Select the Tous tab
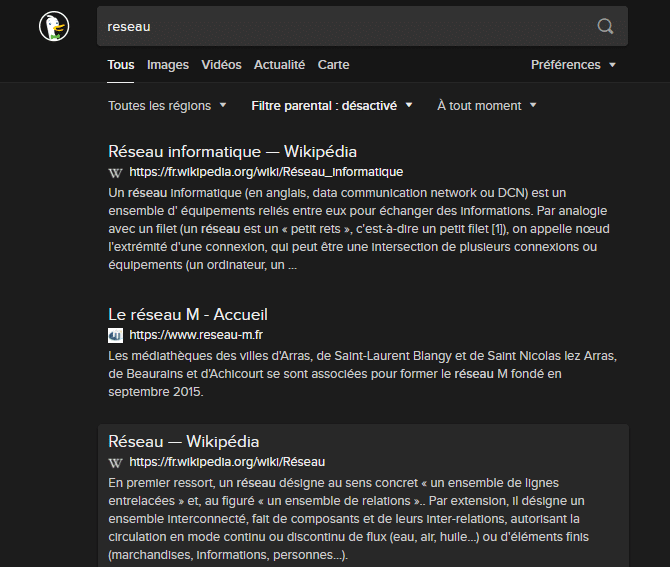Screen dimensions: 670x567 pos(121,65)
